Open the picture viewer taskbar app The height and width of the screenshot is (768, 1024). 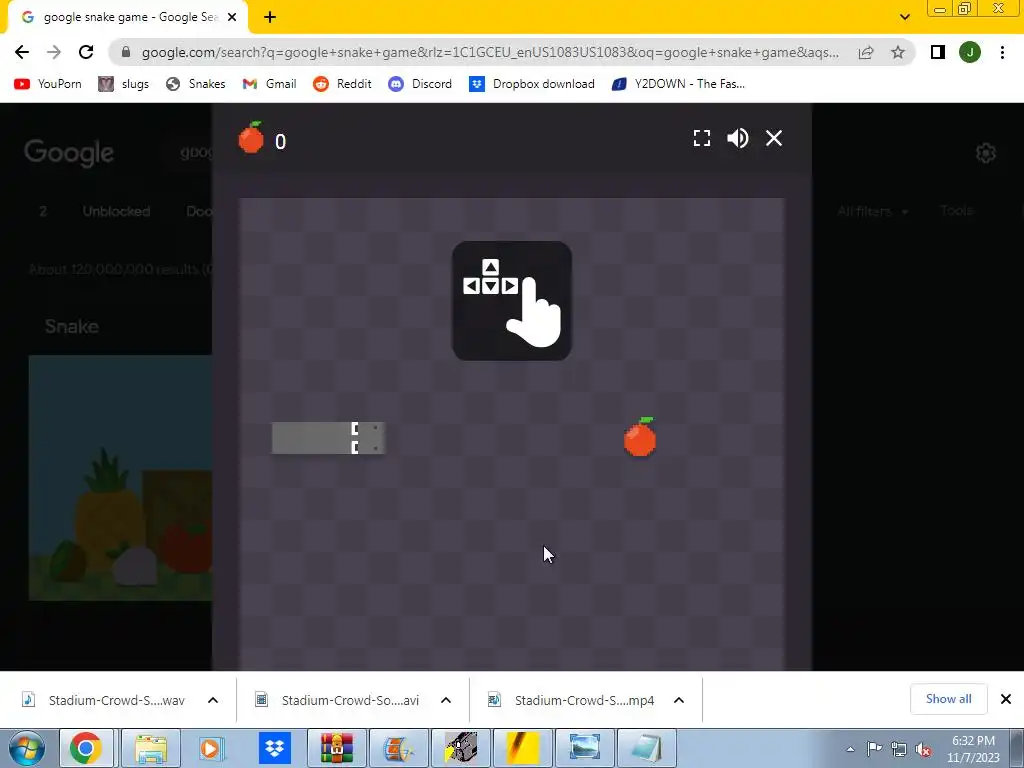coord(584,748)
